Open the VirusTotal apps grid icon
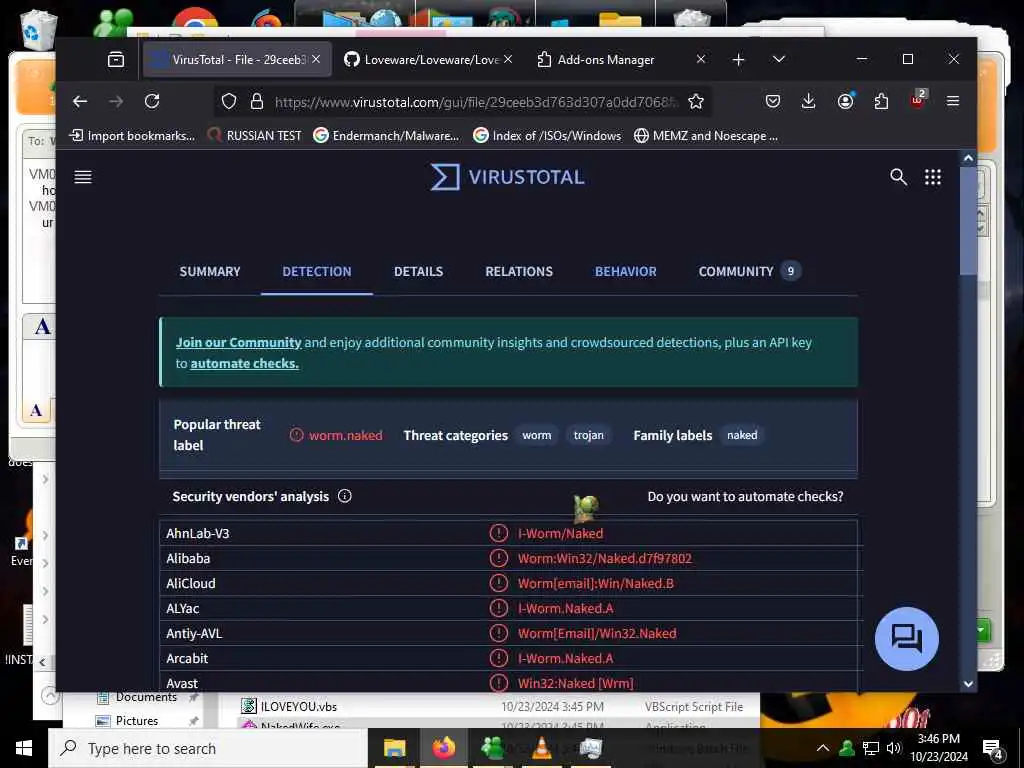This screenshot has height=768, width=1024. pyautogui.click(x=933, y=177)
